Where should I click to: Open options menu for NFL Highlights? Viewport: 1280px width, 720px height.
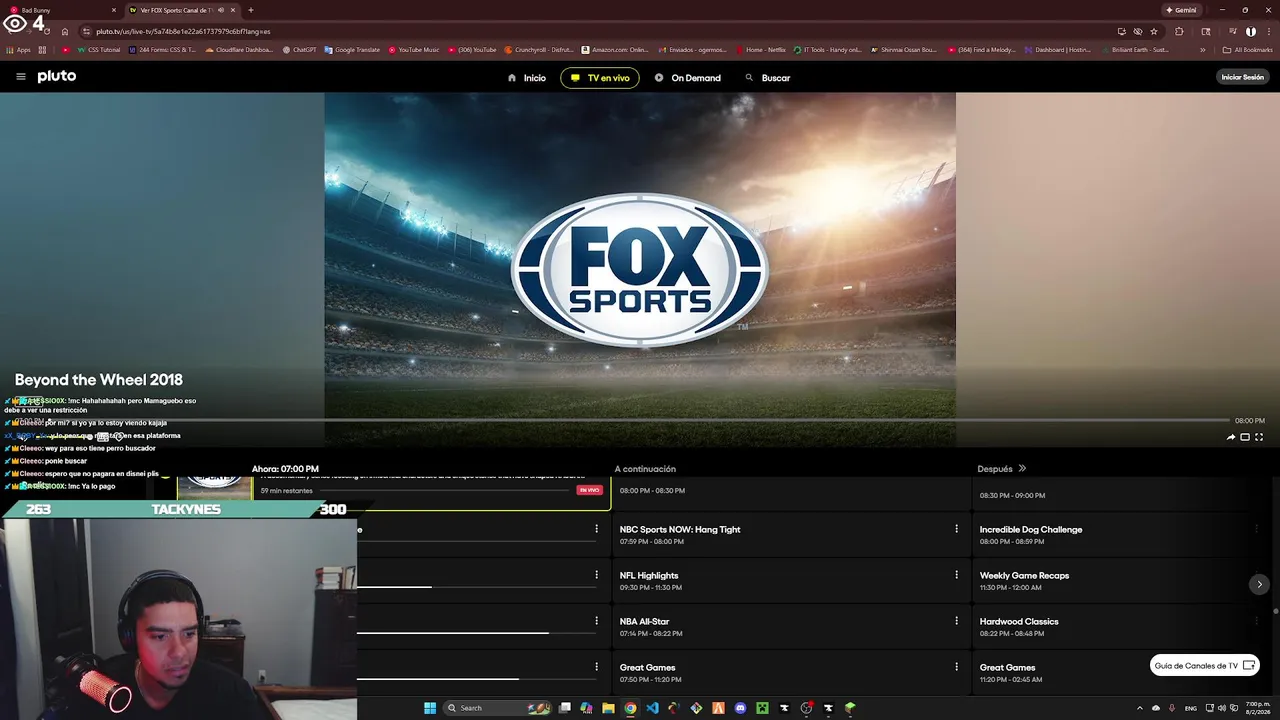956,575
